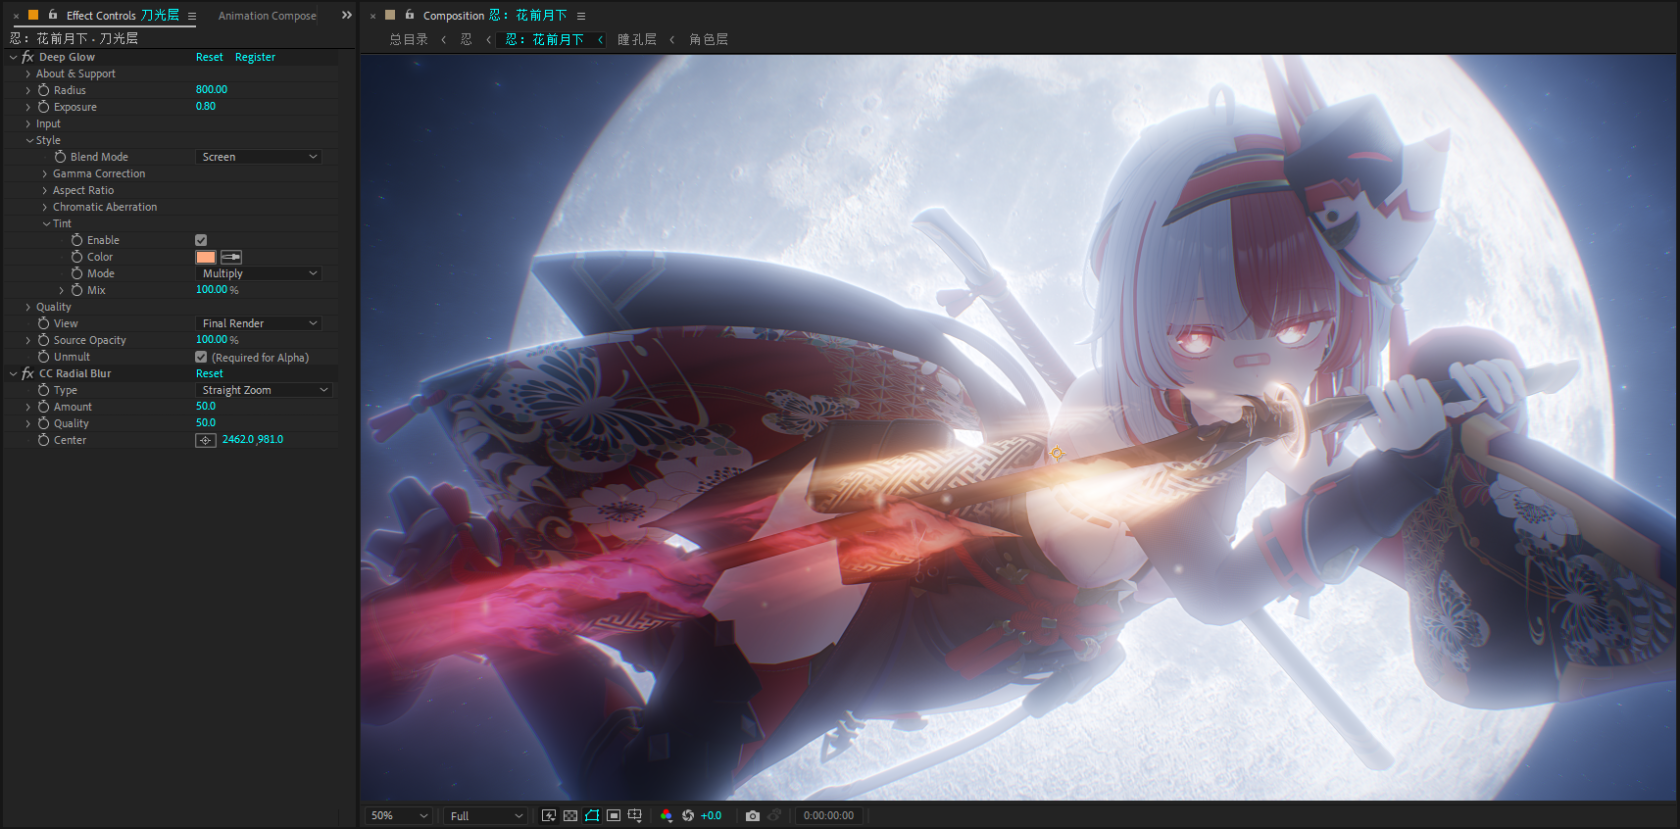The width and height of the screenshot is (1680, 829).
Task: Show hidden panel tabs via double-arrow overflow
Action: coord(346,15)
